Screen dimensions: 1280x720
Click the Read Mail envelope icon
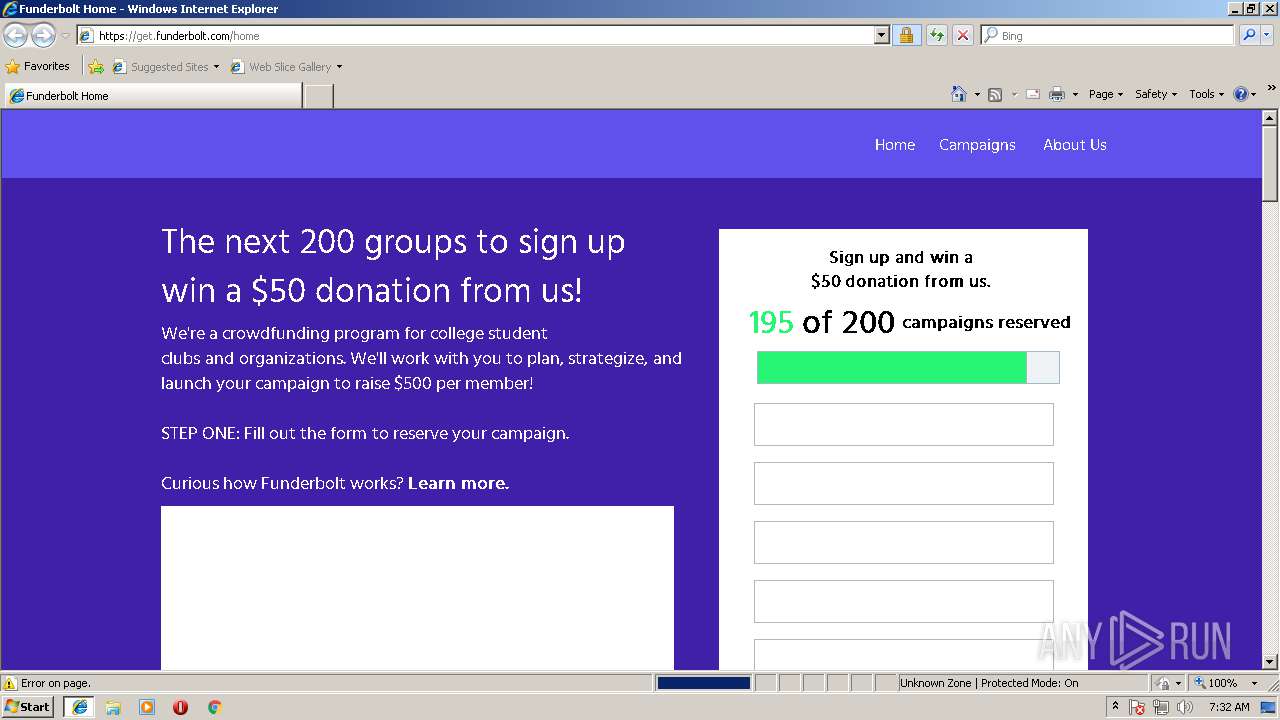(x=1033, y=94)
